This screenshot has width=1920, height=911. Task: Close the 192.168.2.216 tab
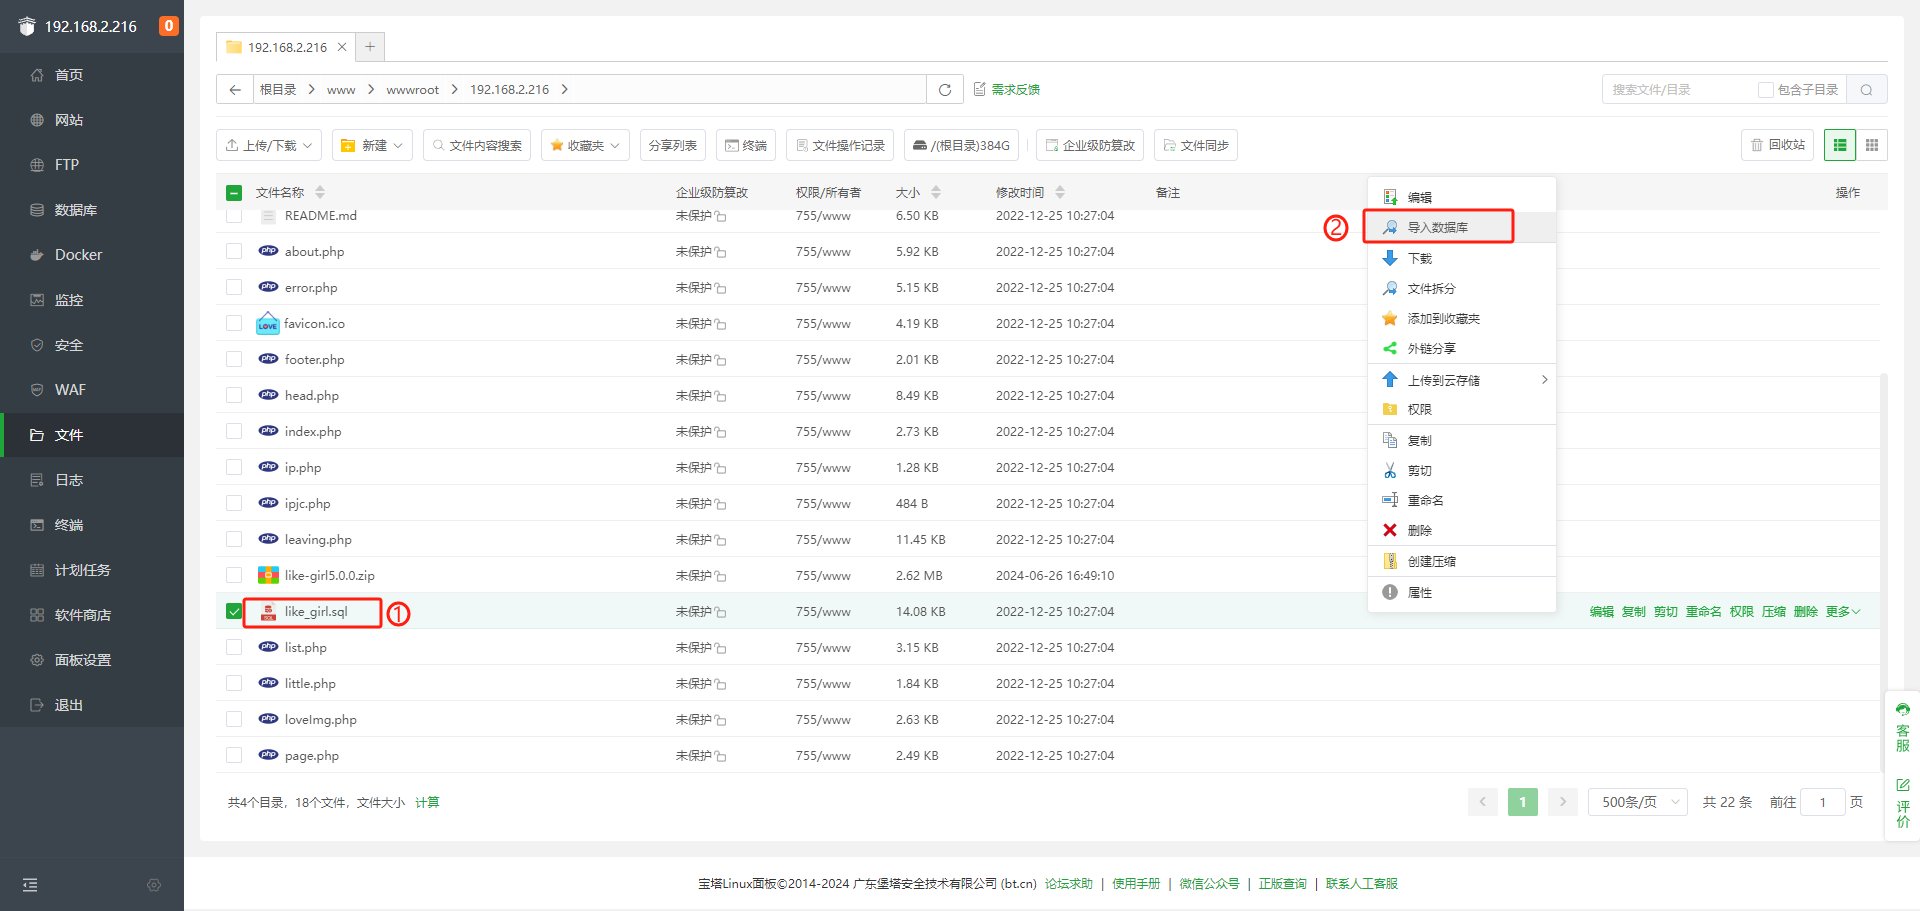coord(342,47)
